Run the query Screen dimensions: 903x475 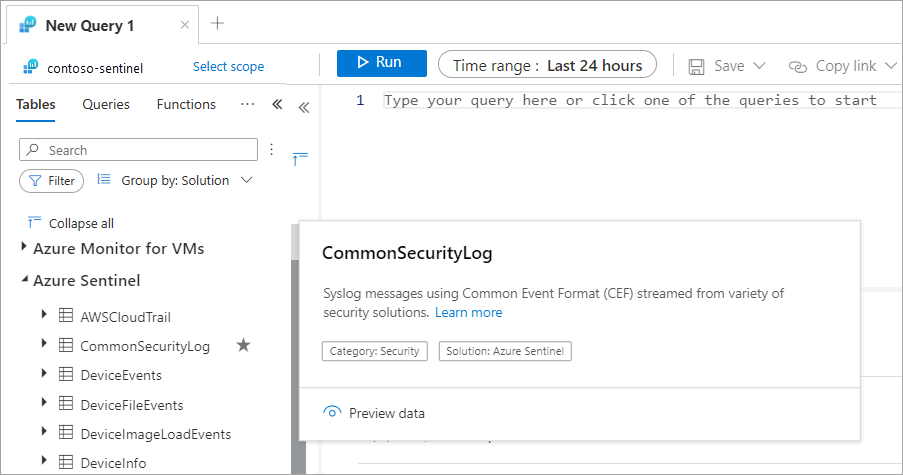point(381,63)
